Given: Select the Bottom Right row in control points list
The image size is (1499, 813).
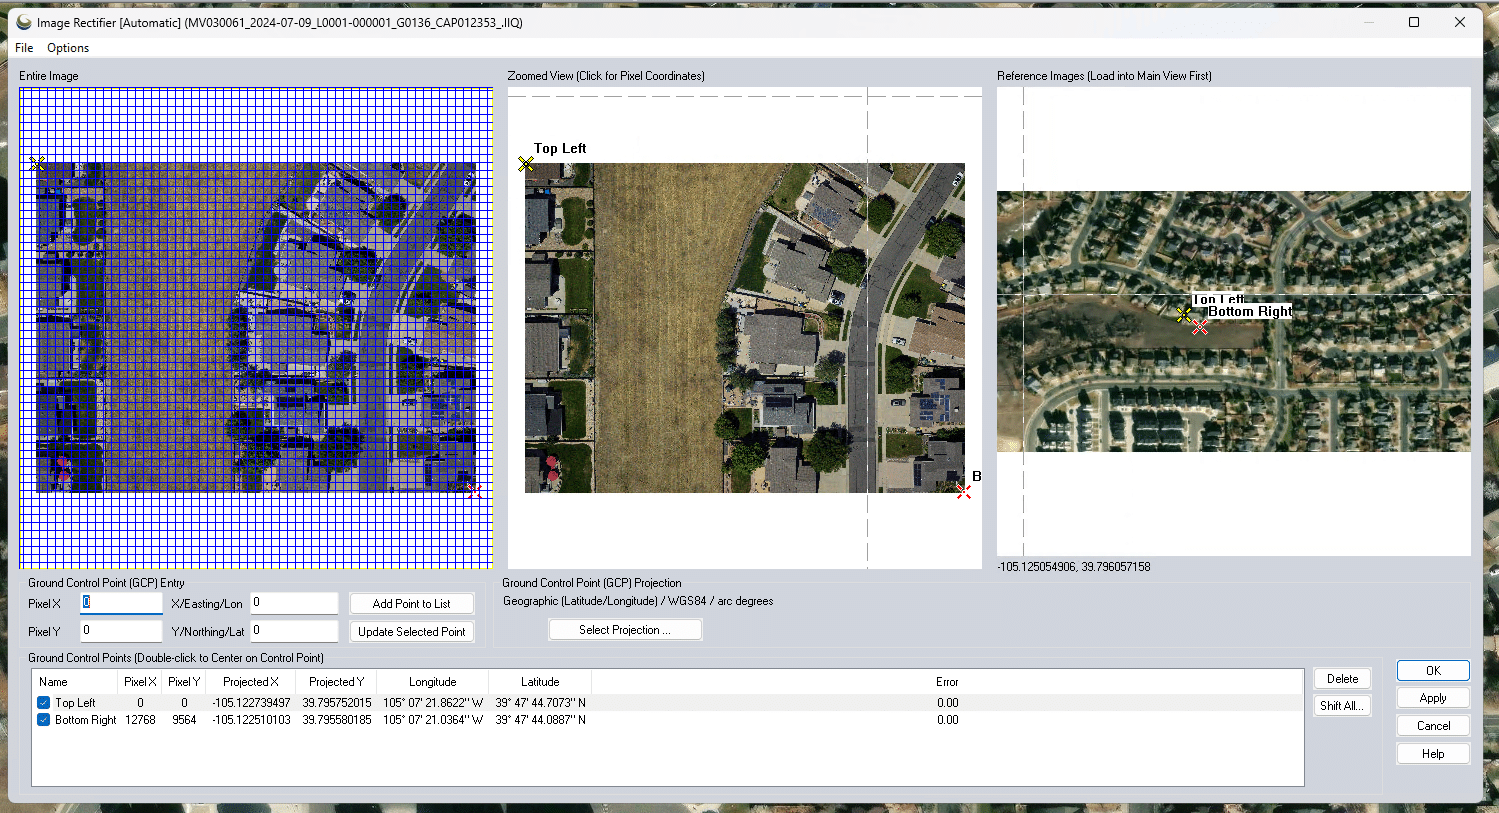Looking at the screenshot, I should coord(86,720).
